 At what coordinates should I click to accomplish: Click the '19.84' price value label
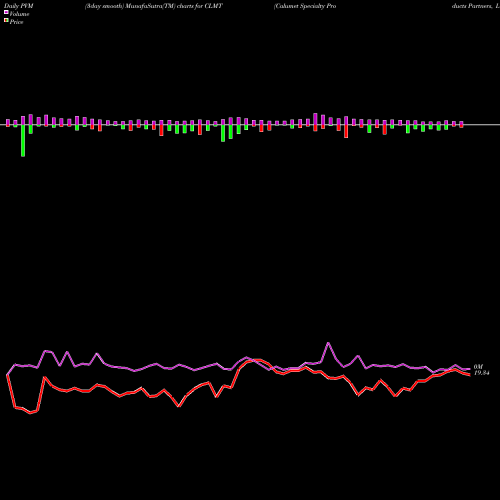coord(482,373)
